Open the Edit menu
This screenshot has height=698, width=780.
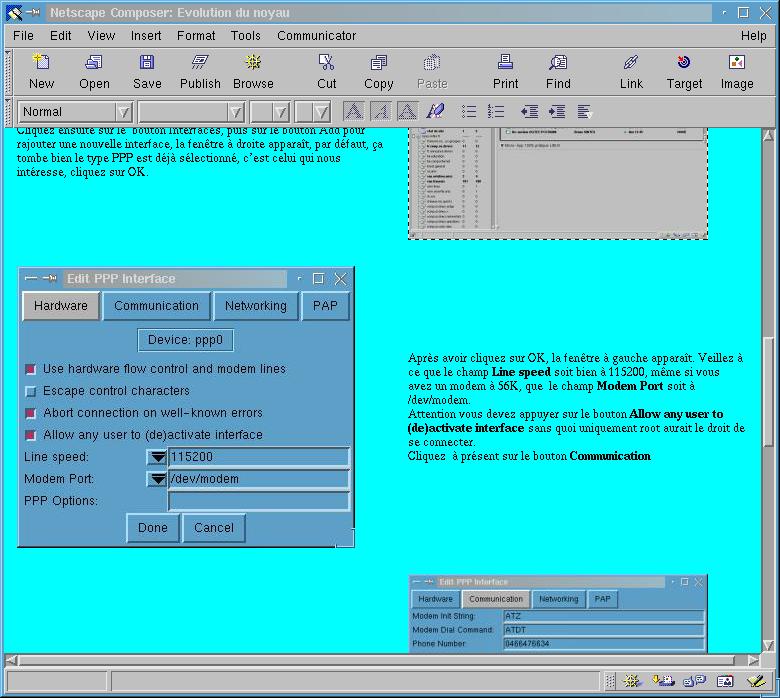pos(60,36)
